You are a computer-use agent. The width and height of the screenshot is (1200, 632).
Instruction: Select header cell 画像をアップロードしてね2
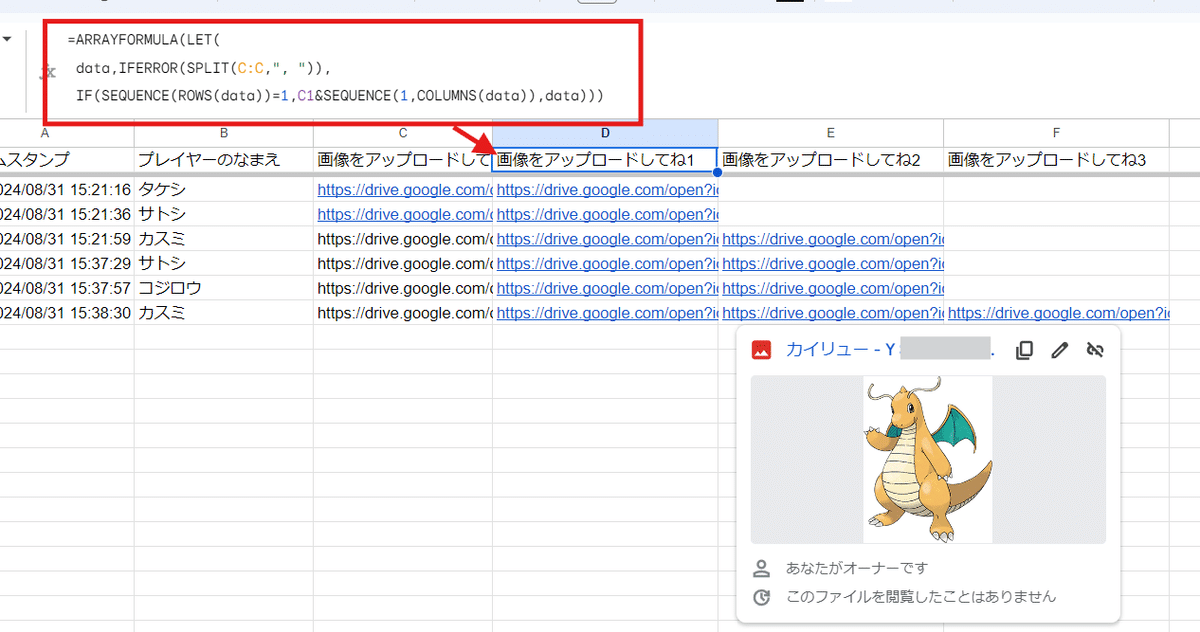[x=831, y=159]
